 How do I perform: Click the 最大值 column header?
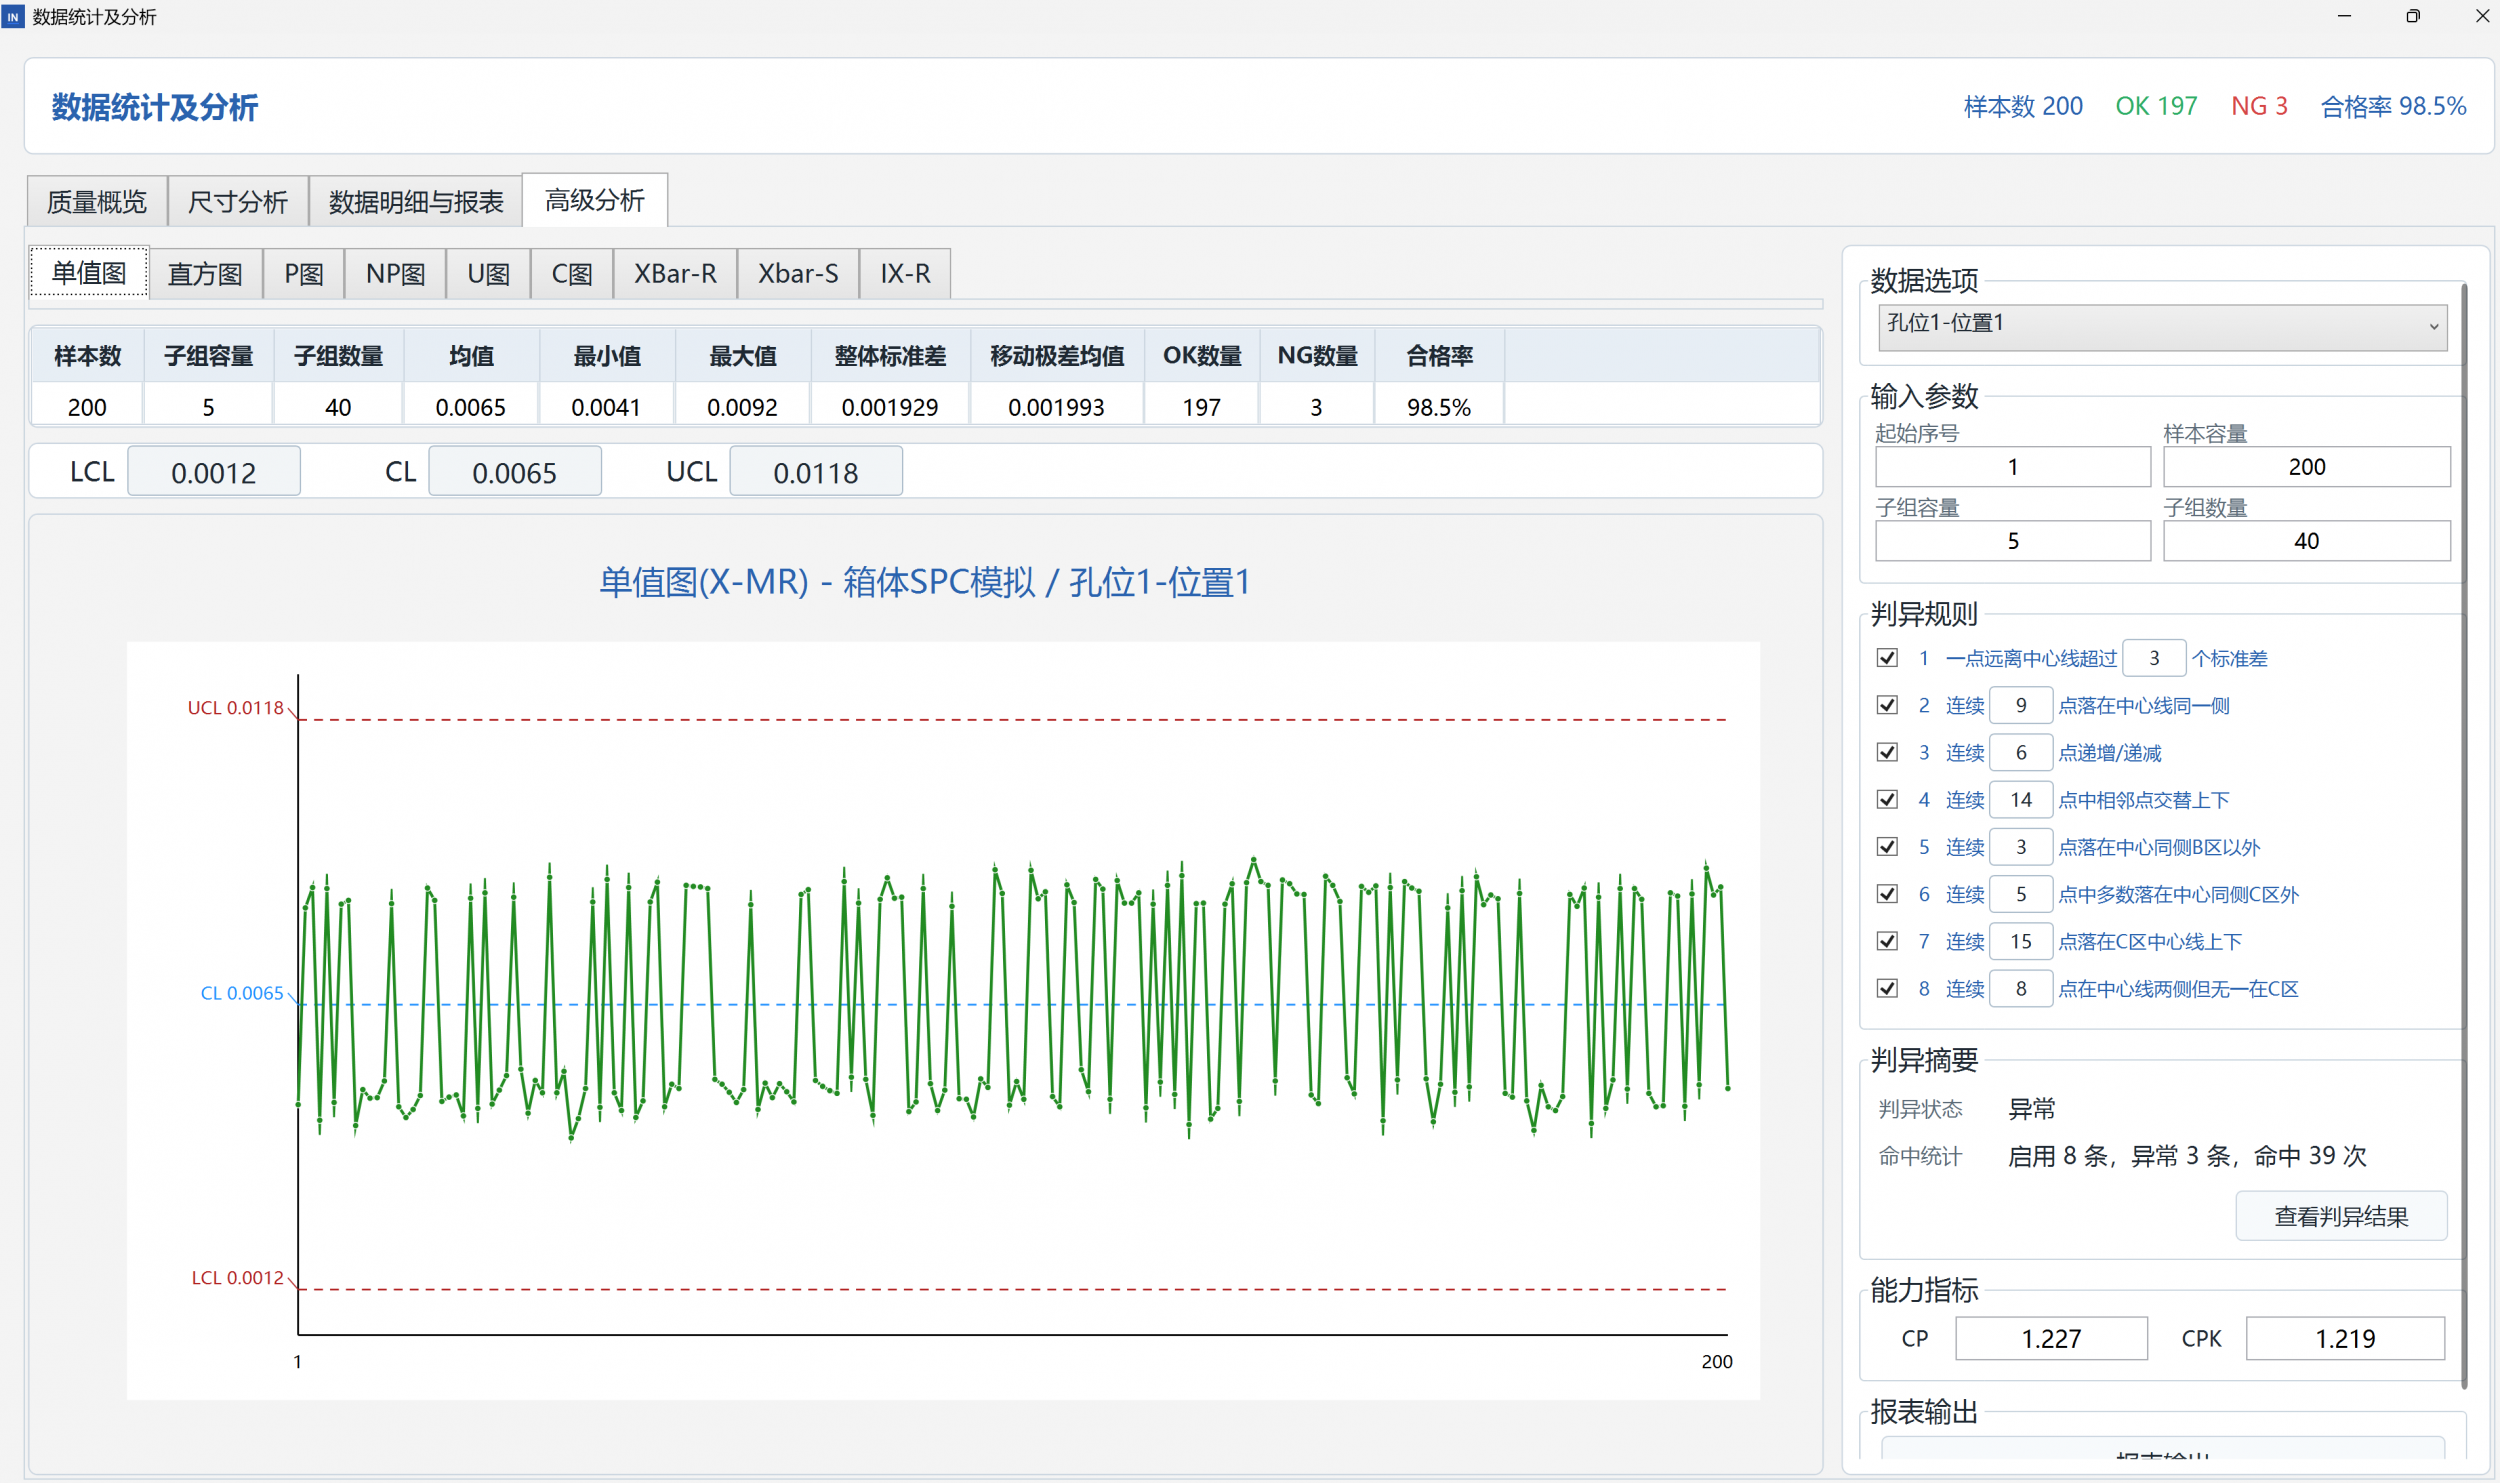743,356
